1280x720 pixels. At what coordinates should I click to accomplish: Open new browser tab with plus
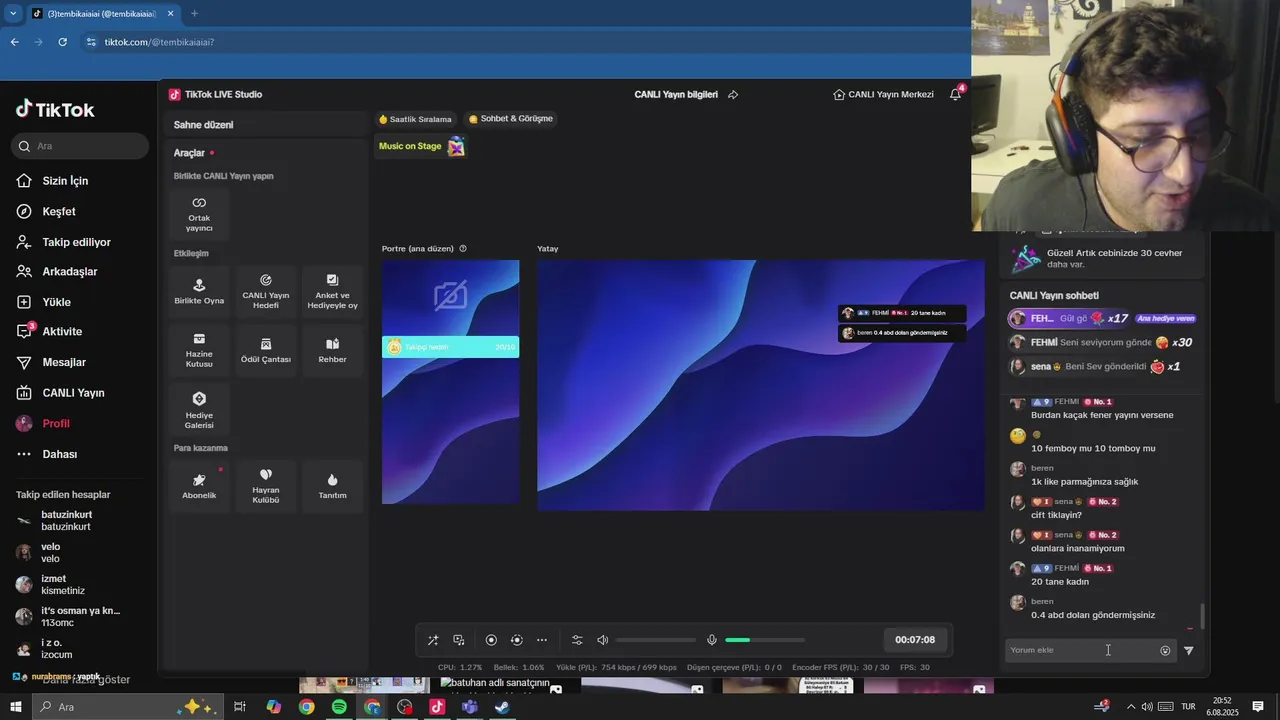(x=194, y=13)
